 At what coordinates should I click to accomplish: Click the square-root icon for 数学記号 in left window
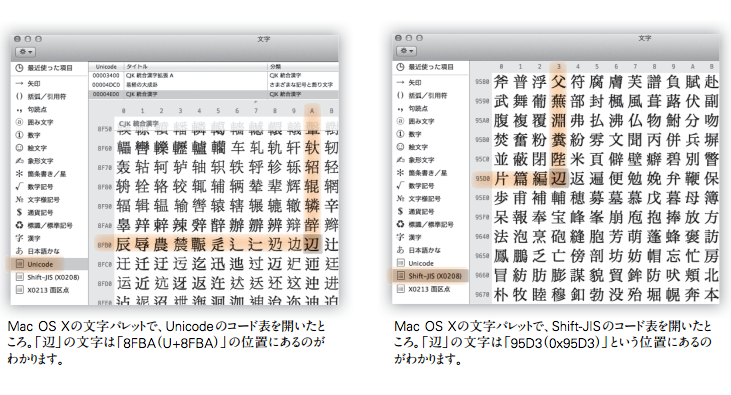19,187
